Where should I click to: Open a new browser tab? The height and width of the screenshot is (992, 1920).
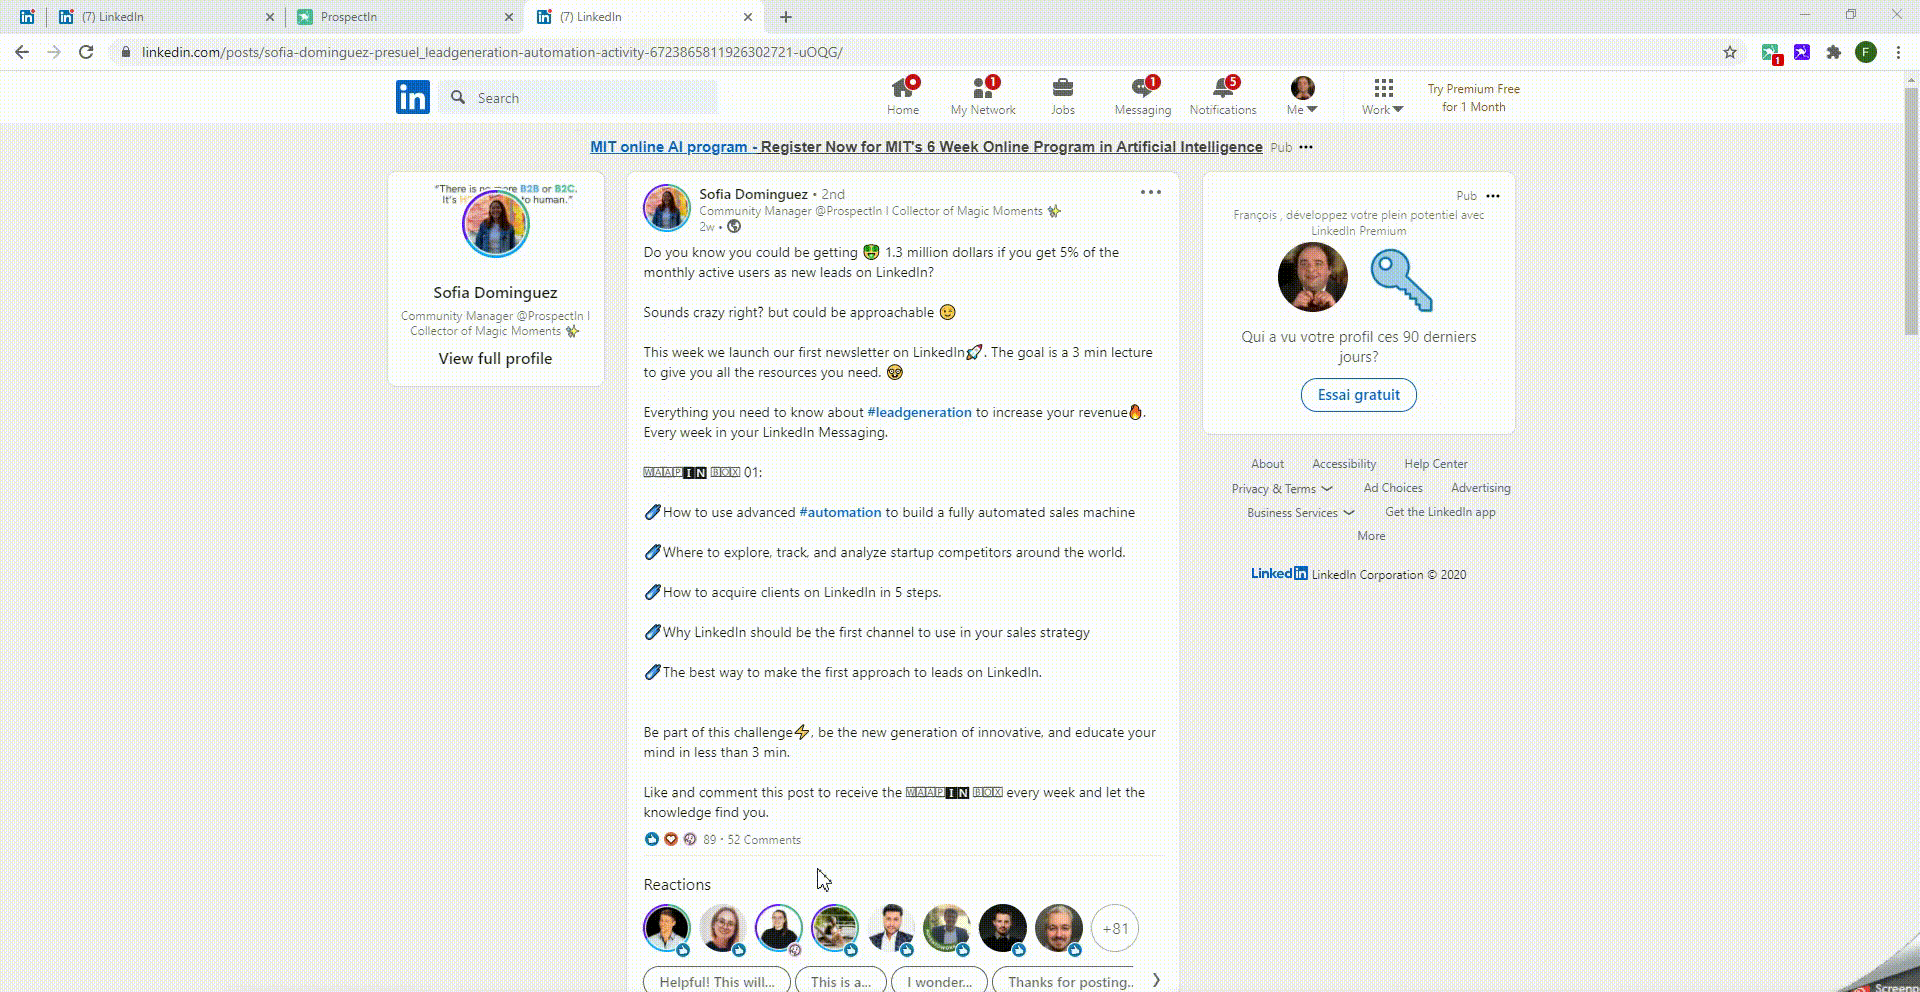pyautogui.click(x=786, y=17)
